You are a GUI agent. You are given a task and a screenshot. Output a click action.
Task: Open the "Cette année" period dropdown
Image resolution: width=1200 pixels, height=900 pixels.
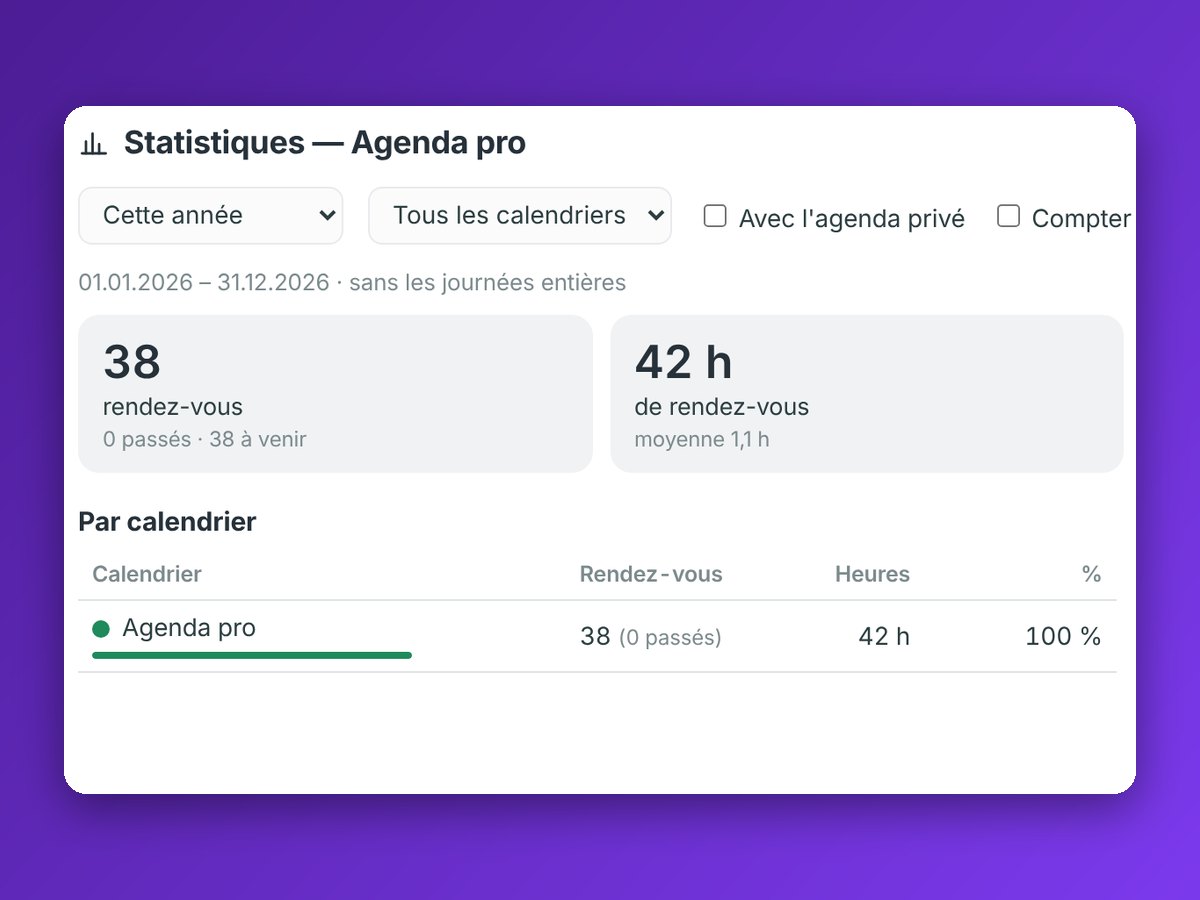click(x=211, y=215)
